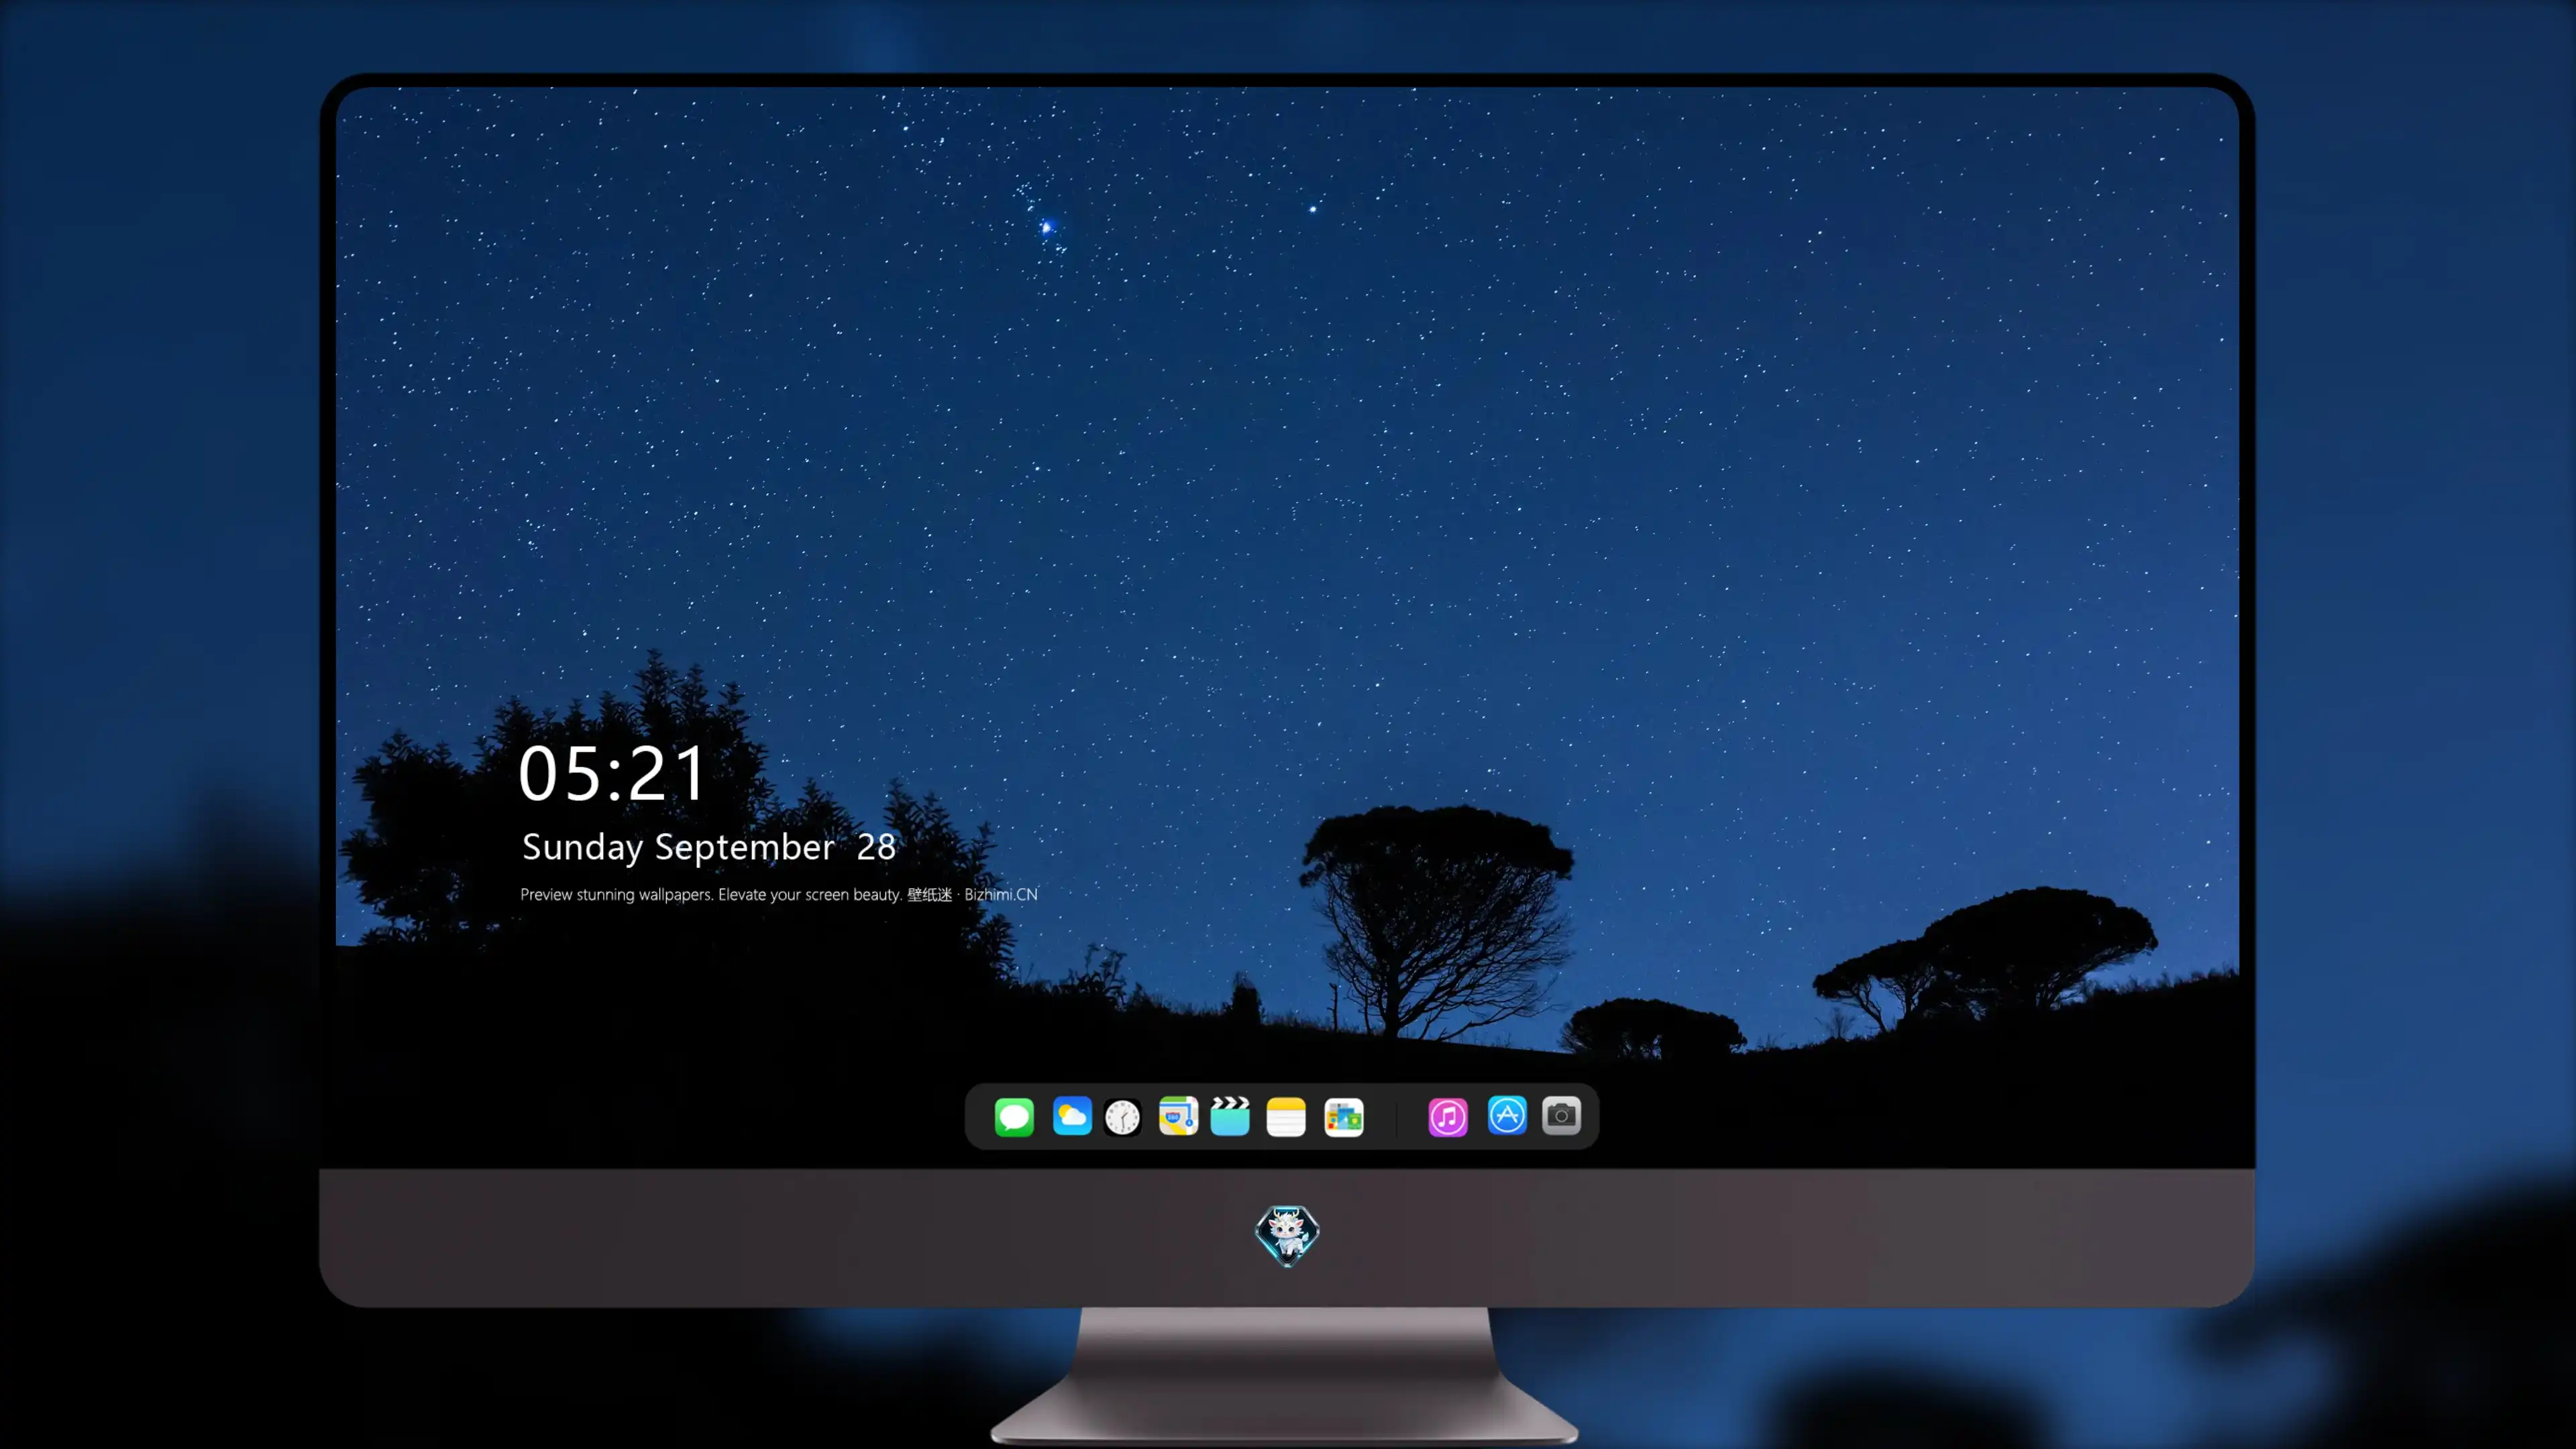Image resolution: width=2576 pixels, height=1449 pixels.
Task: Launch the Maps app from the dock
Action: tap(1178, 1116)
